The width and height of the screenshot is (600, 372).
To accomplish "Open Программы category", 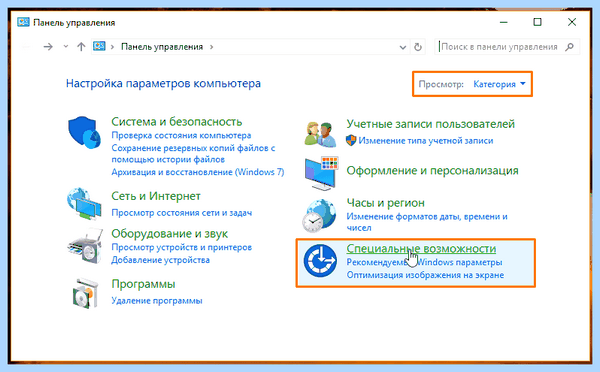I will (143, 284).
